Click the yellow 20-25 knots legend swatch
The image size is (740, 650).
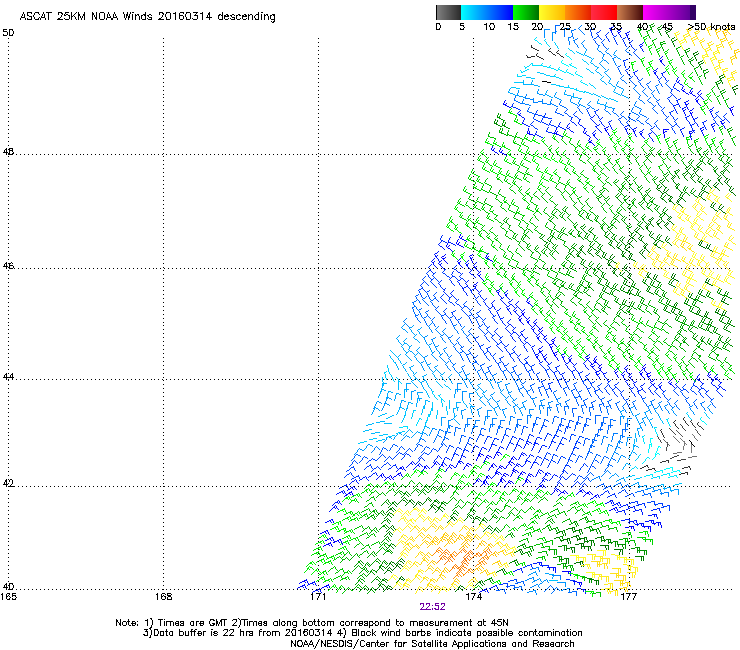pyautogui.click(x=552, y=12)
